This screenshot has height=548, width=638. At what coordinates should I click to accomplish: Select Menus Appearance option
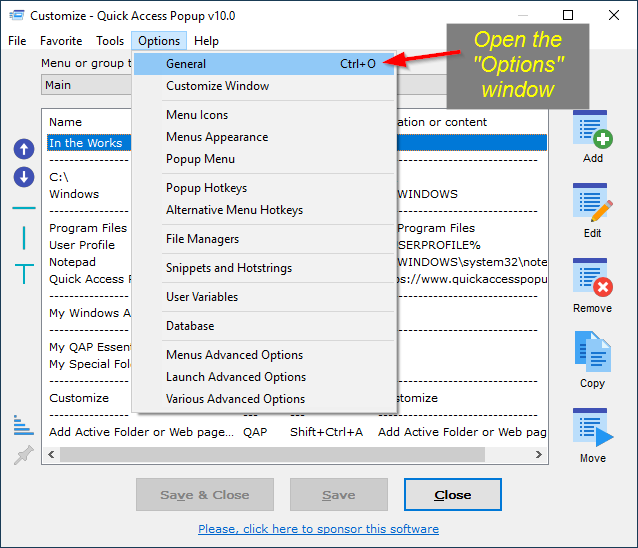(x=264, y=137)
